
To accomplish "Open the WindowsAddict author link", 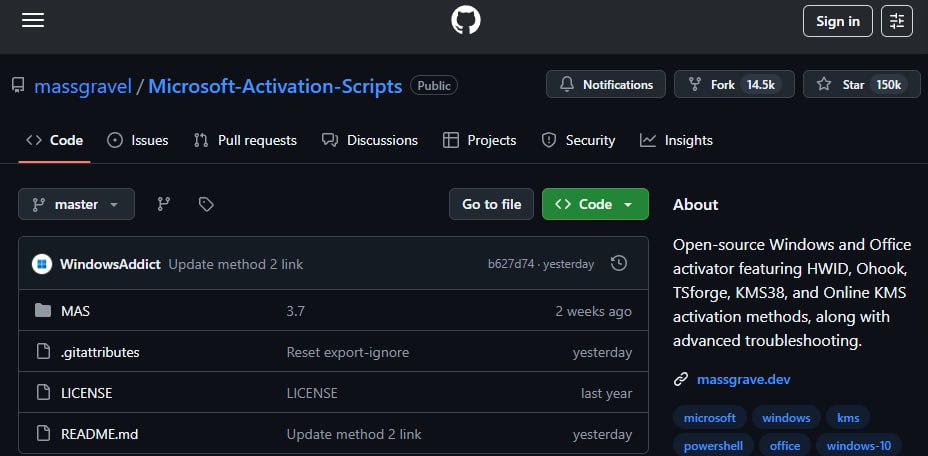I will [x=110, y=264].
